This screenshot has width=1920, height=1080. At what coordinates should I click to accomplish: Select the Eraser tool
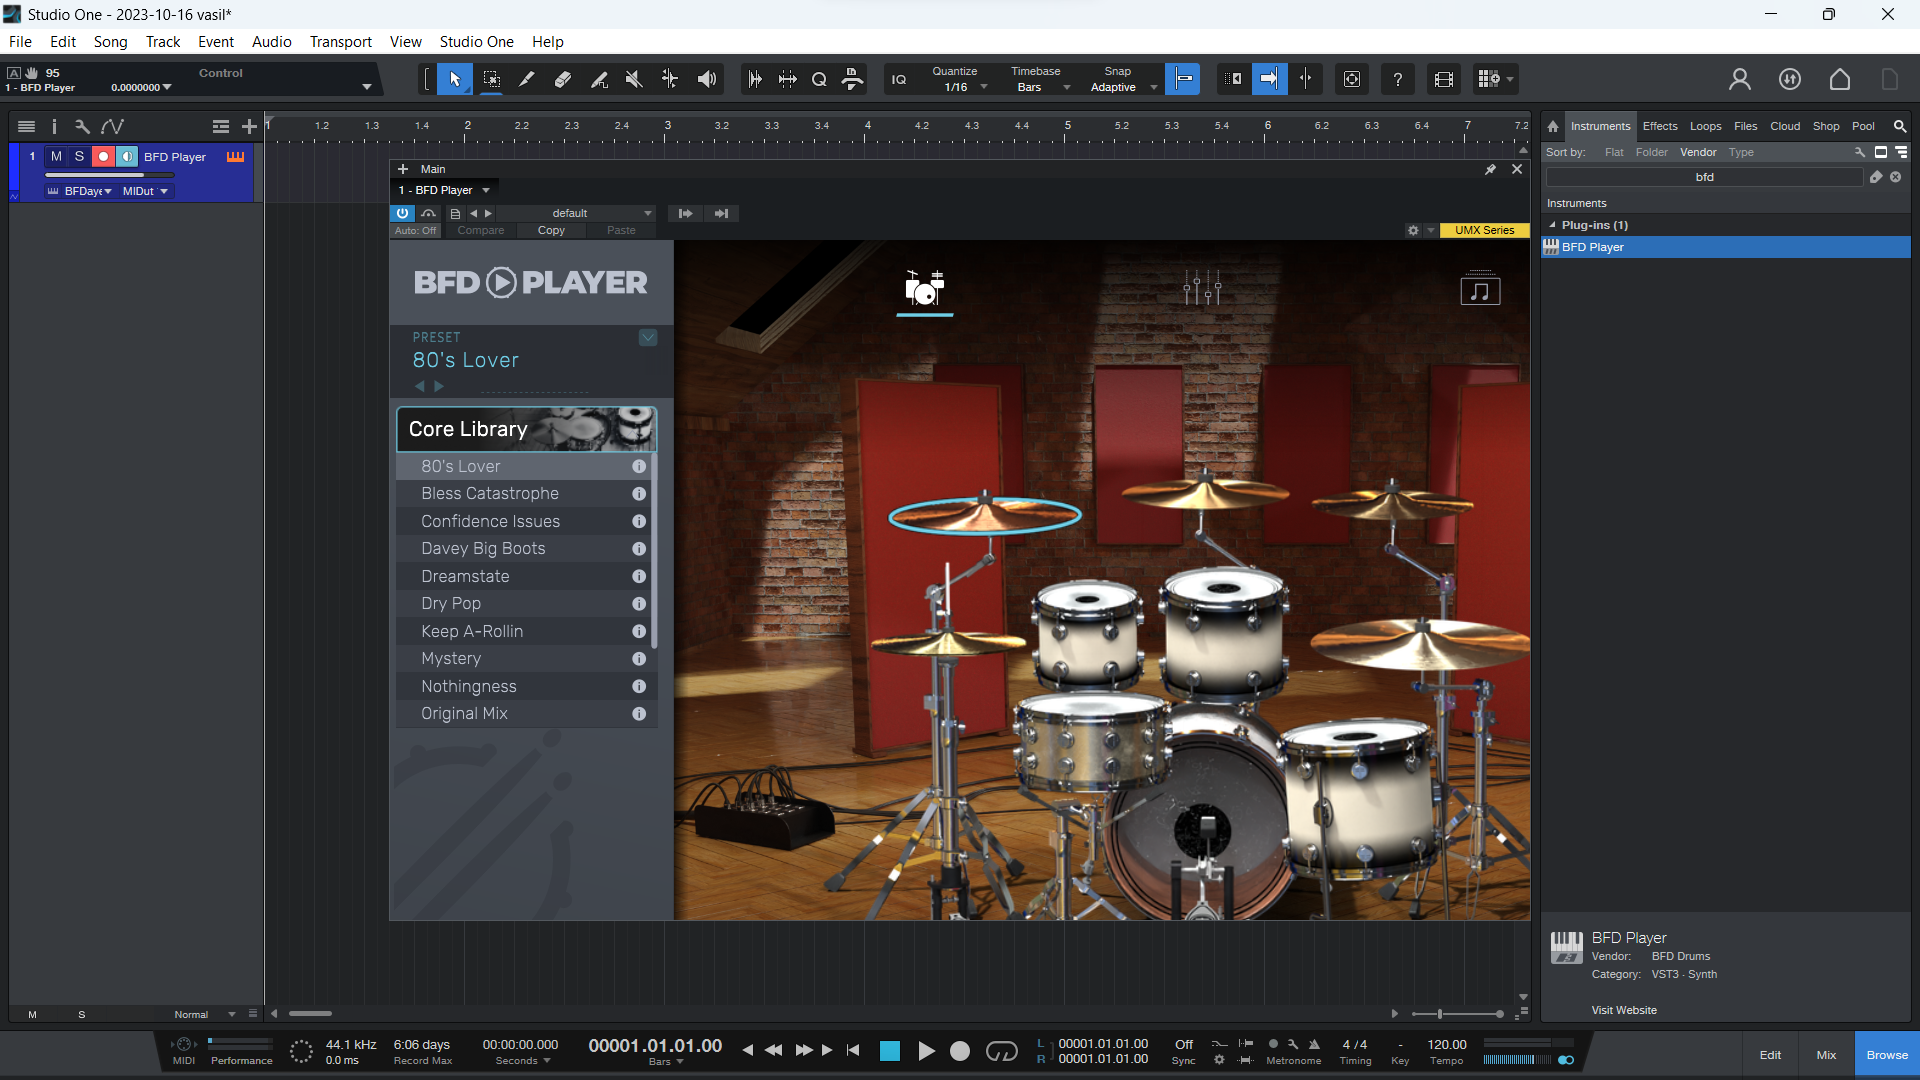562,79
